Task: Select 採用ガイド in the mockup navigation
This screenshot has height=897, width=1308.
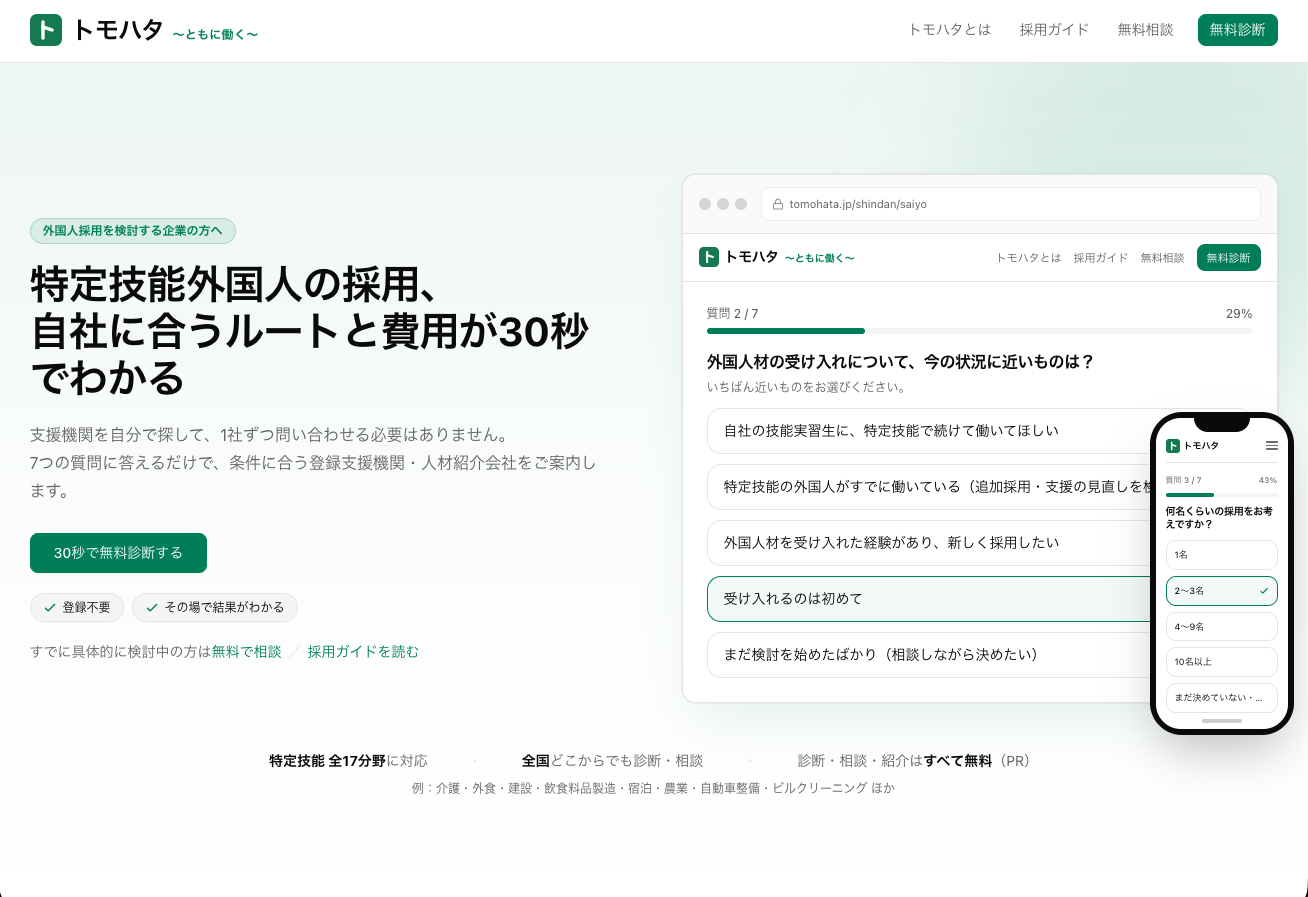Action: click(x=1100, y=258)
